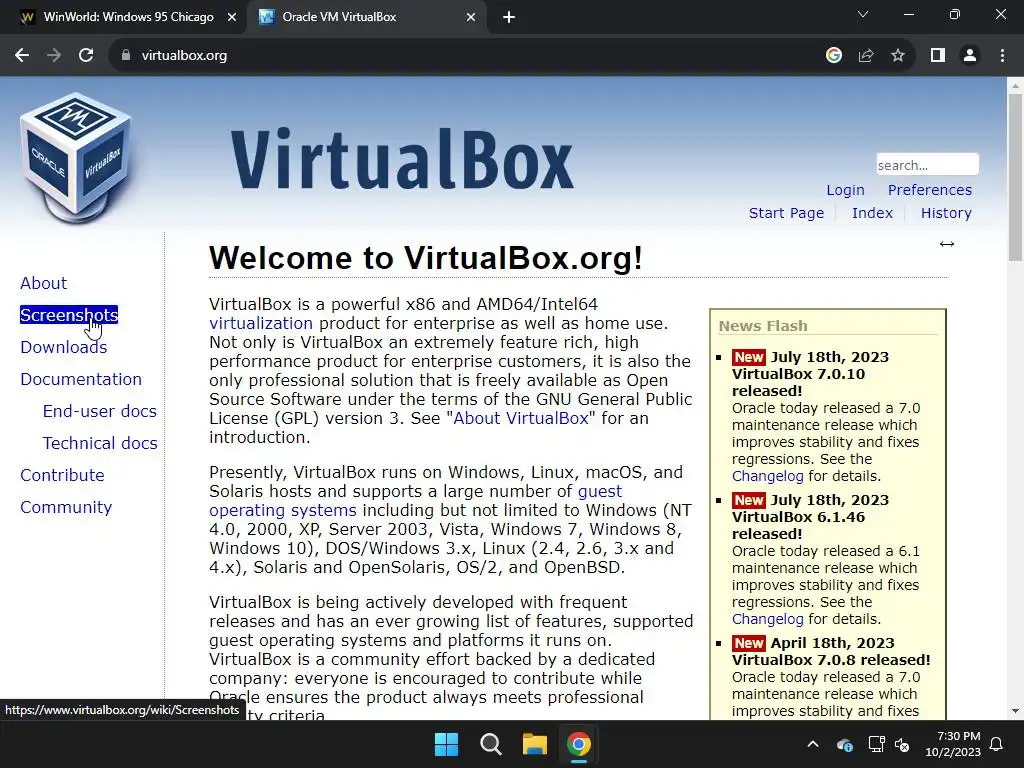Screen dimensions: 1024x768
Task: Click the "Welcome to VirtualBox.org!" heading
Action: (x=426, y=258)
